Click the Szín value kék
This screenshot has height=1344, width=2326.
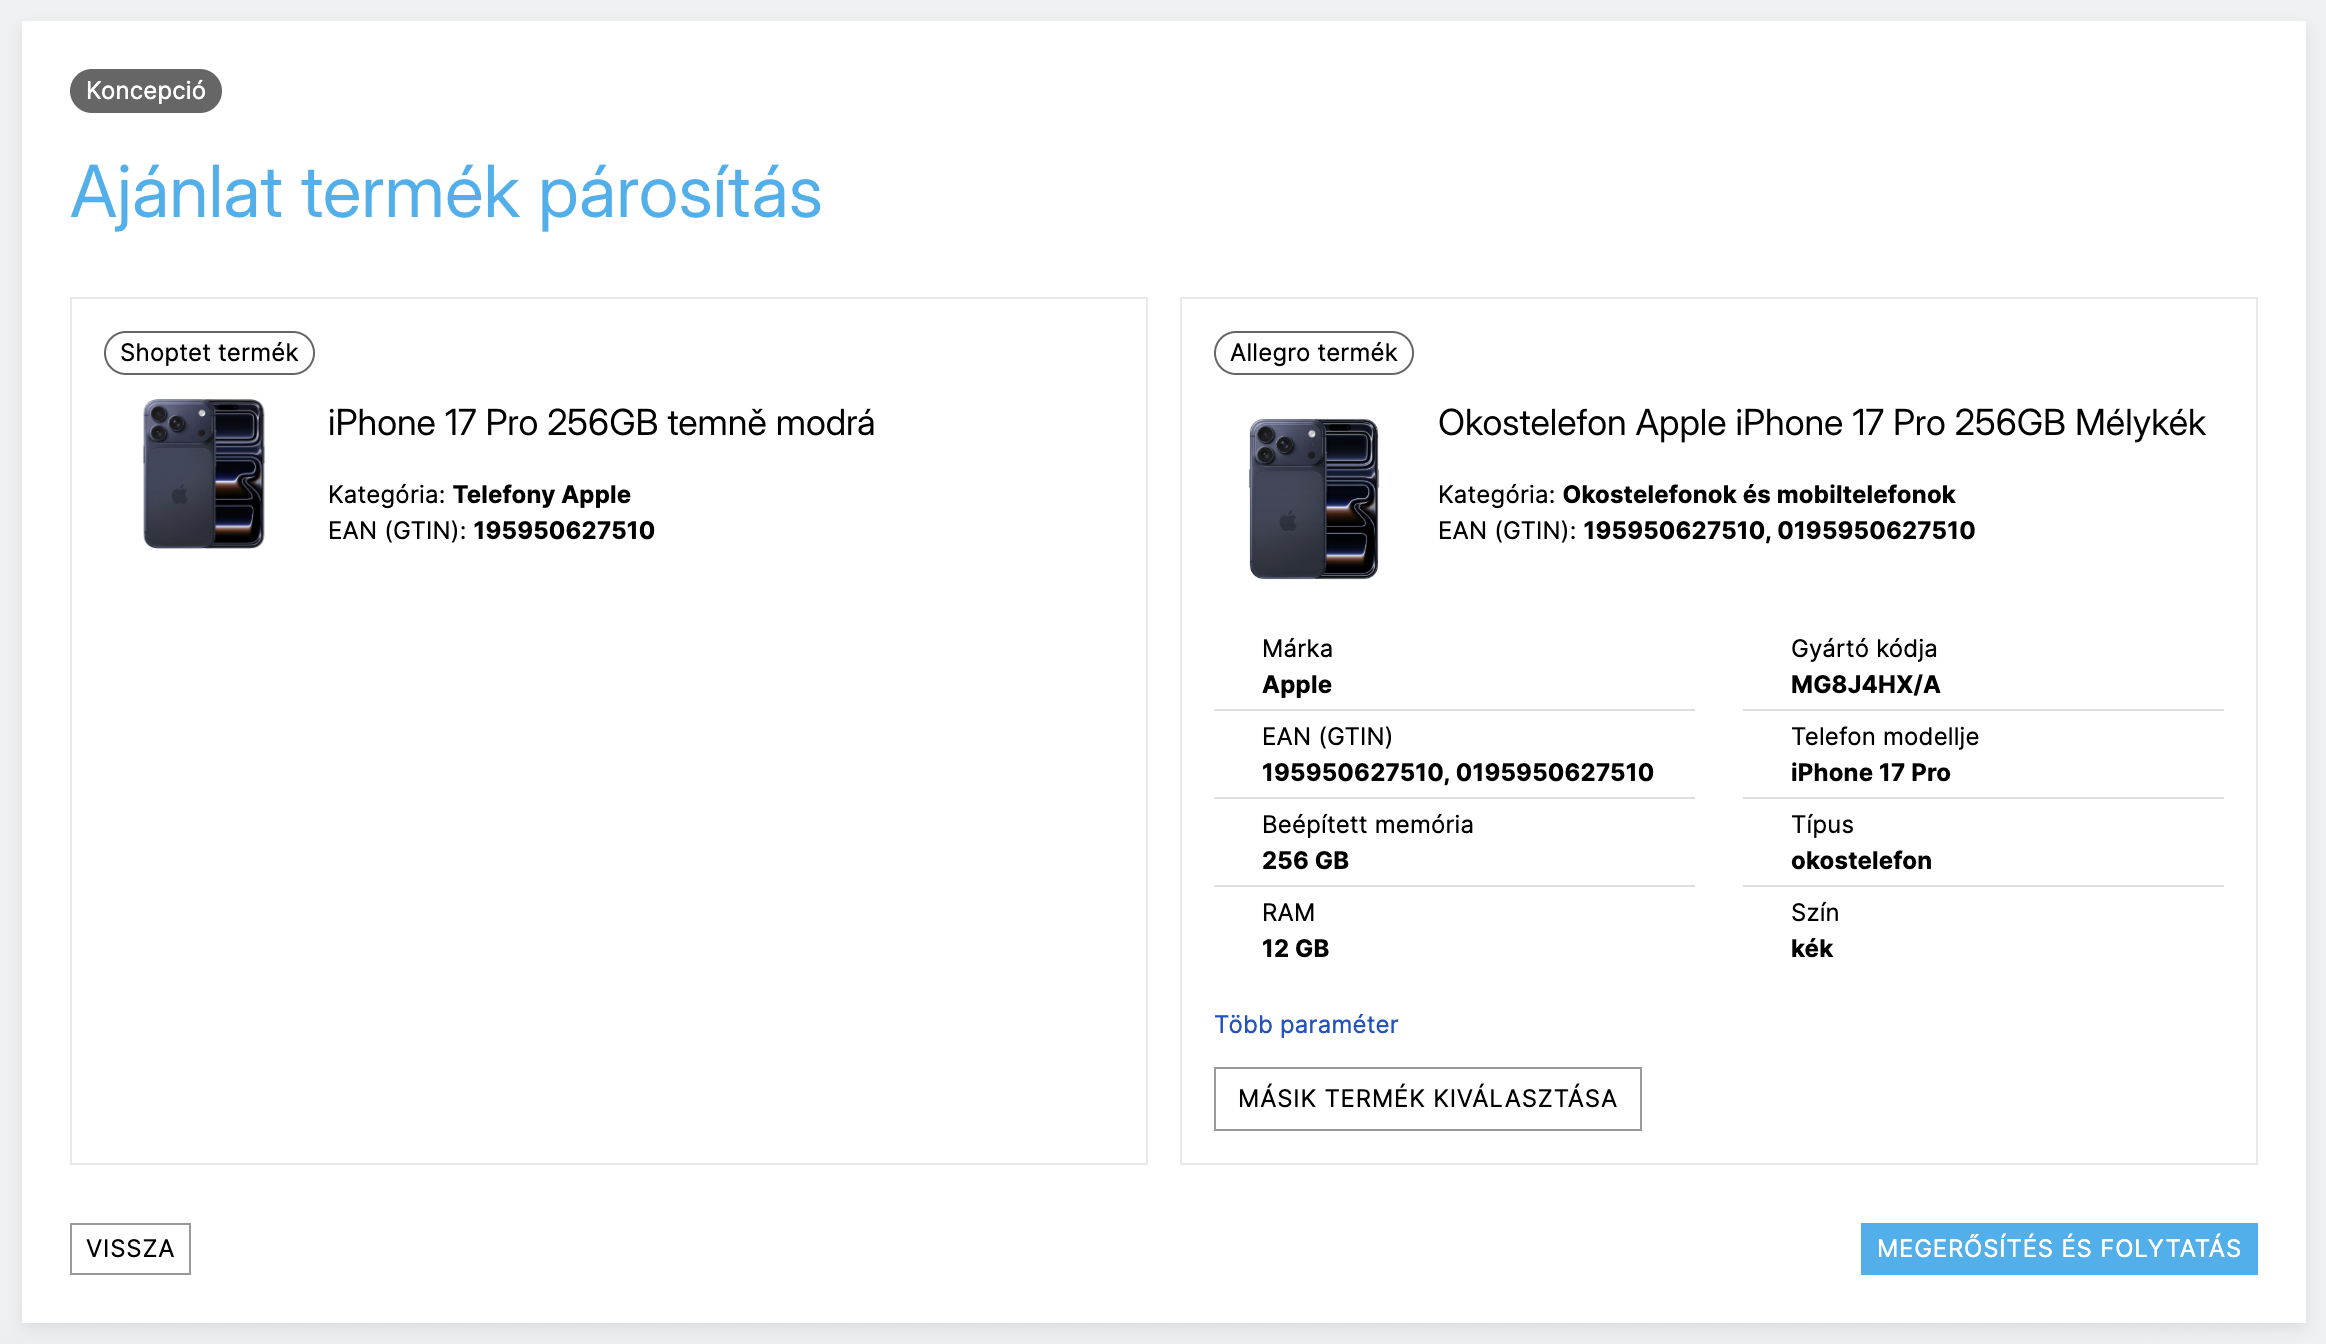click(1811, 948)
